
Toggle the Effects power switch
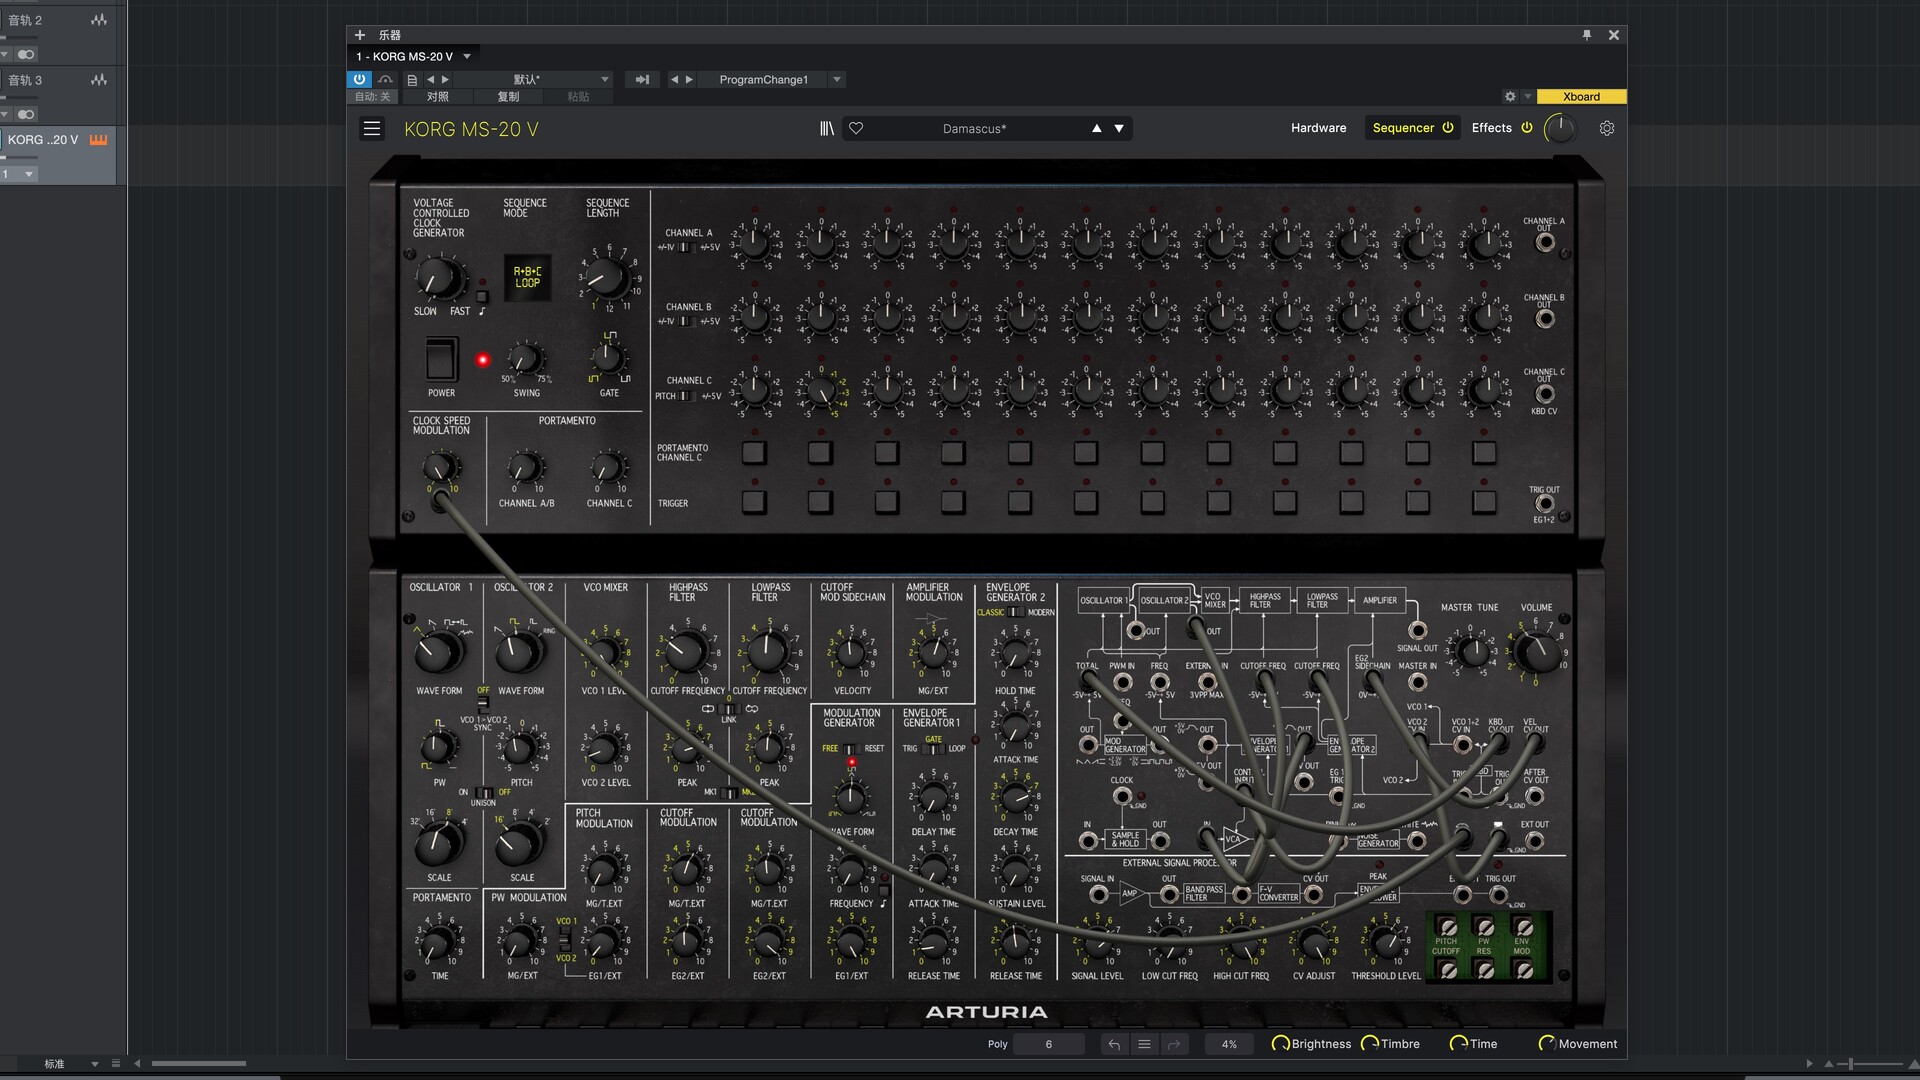pos(1526,128)
